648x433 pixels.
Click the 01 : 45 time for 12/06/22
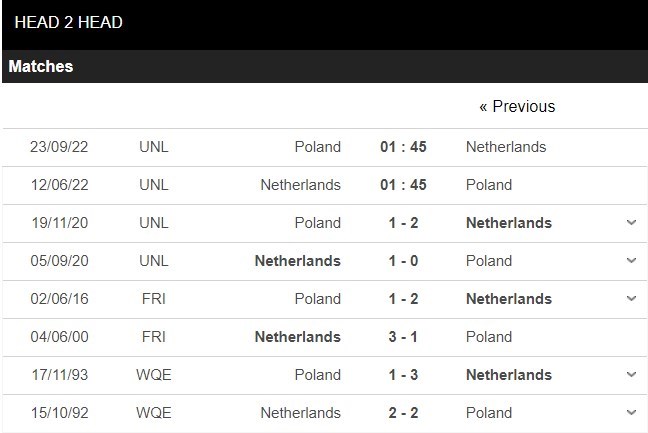click(x=403, y=185)
